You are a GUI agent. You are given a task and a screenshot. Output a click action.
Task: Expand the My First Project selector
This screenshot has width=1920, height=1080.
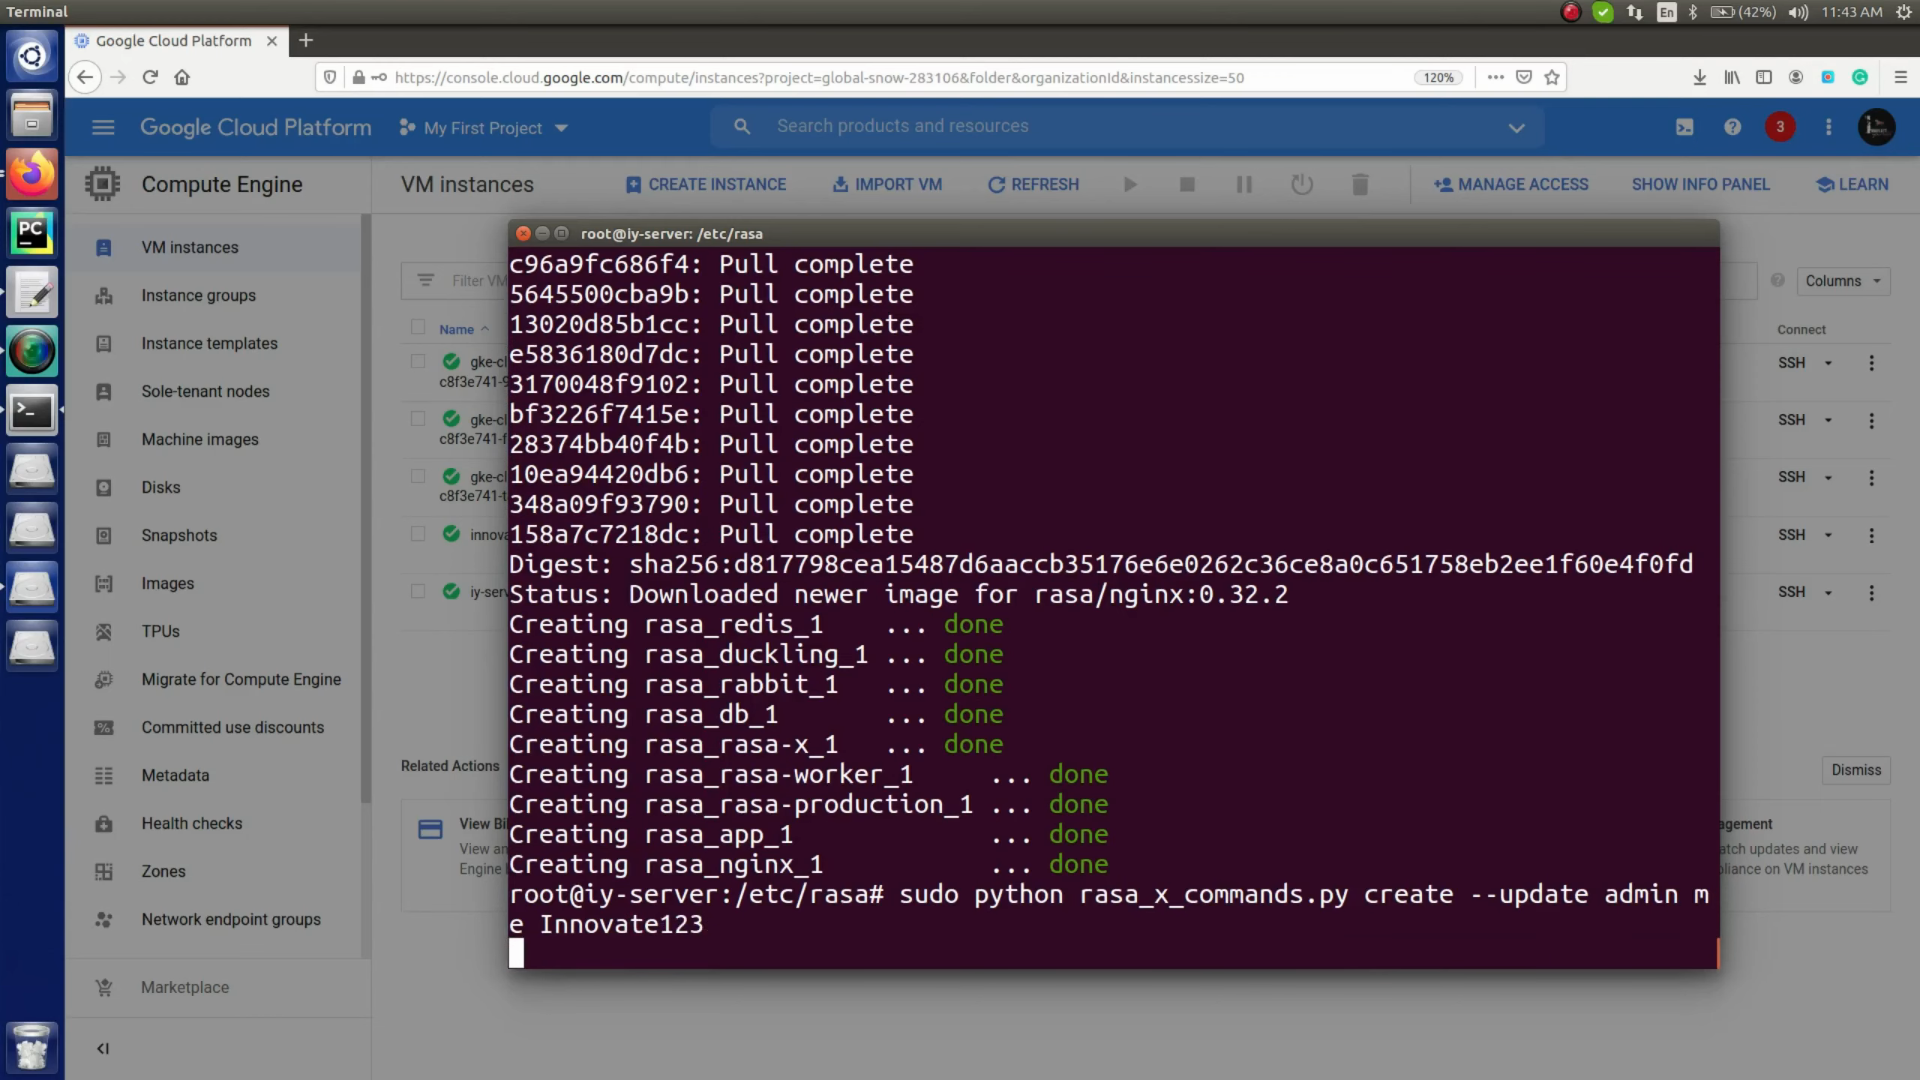(x=483, y=127)
